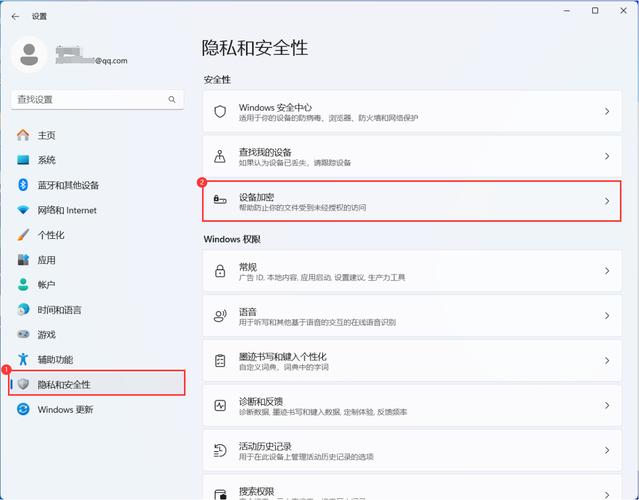The width and height of the screenshot is (639, 500).
Task: Click the lock drive icon for 设备加密
Action: coord(220,200)
